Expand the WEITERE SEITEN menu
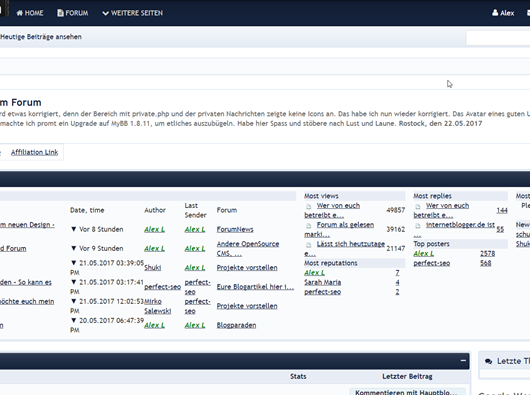This screenshot has height=395, width=530. coord(132,13)
